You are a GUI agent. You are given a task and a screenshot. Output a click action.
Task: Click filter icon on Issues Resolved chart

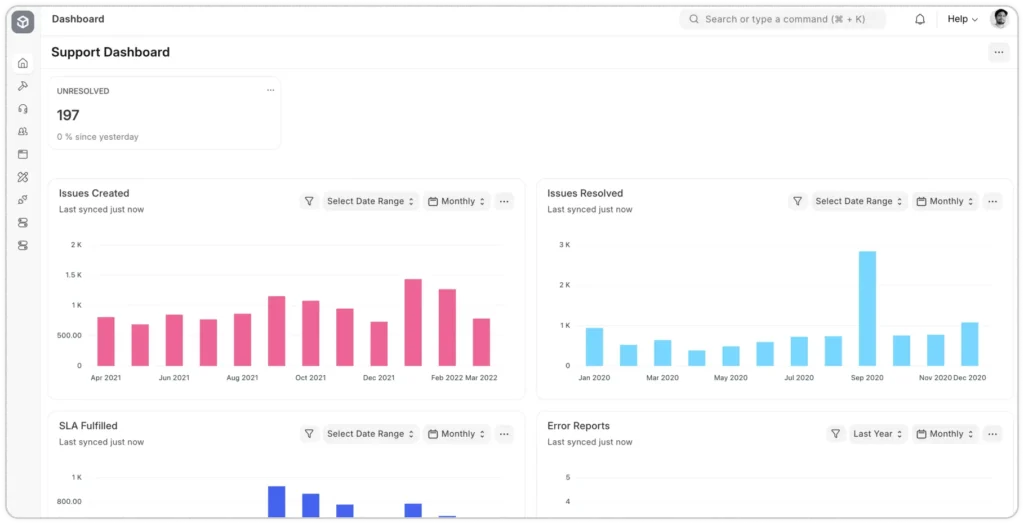click(x=797, y=201)
